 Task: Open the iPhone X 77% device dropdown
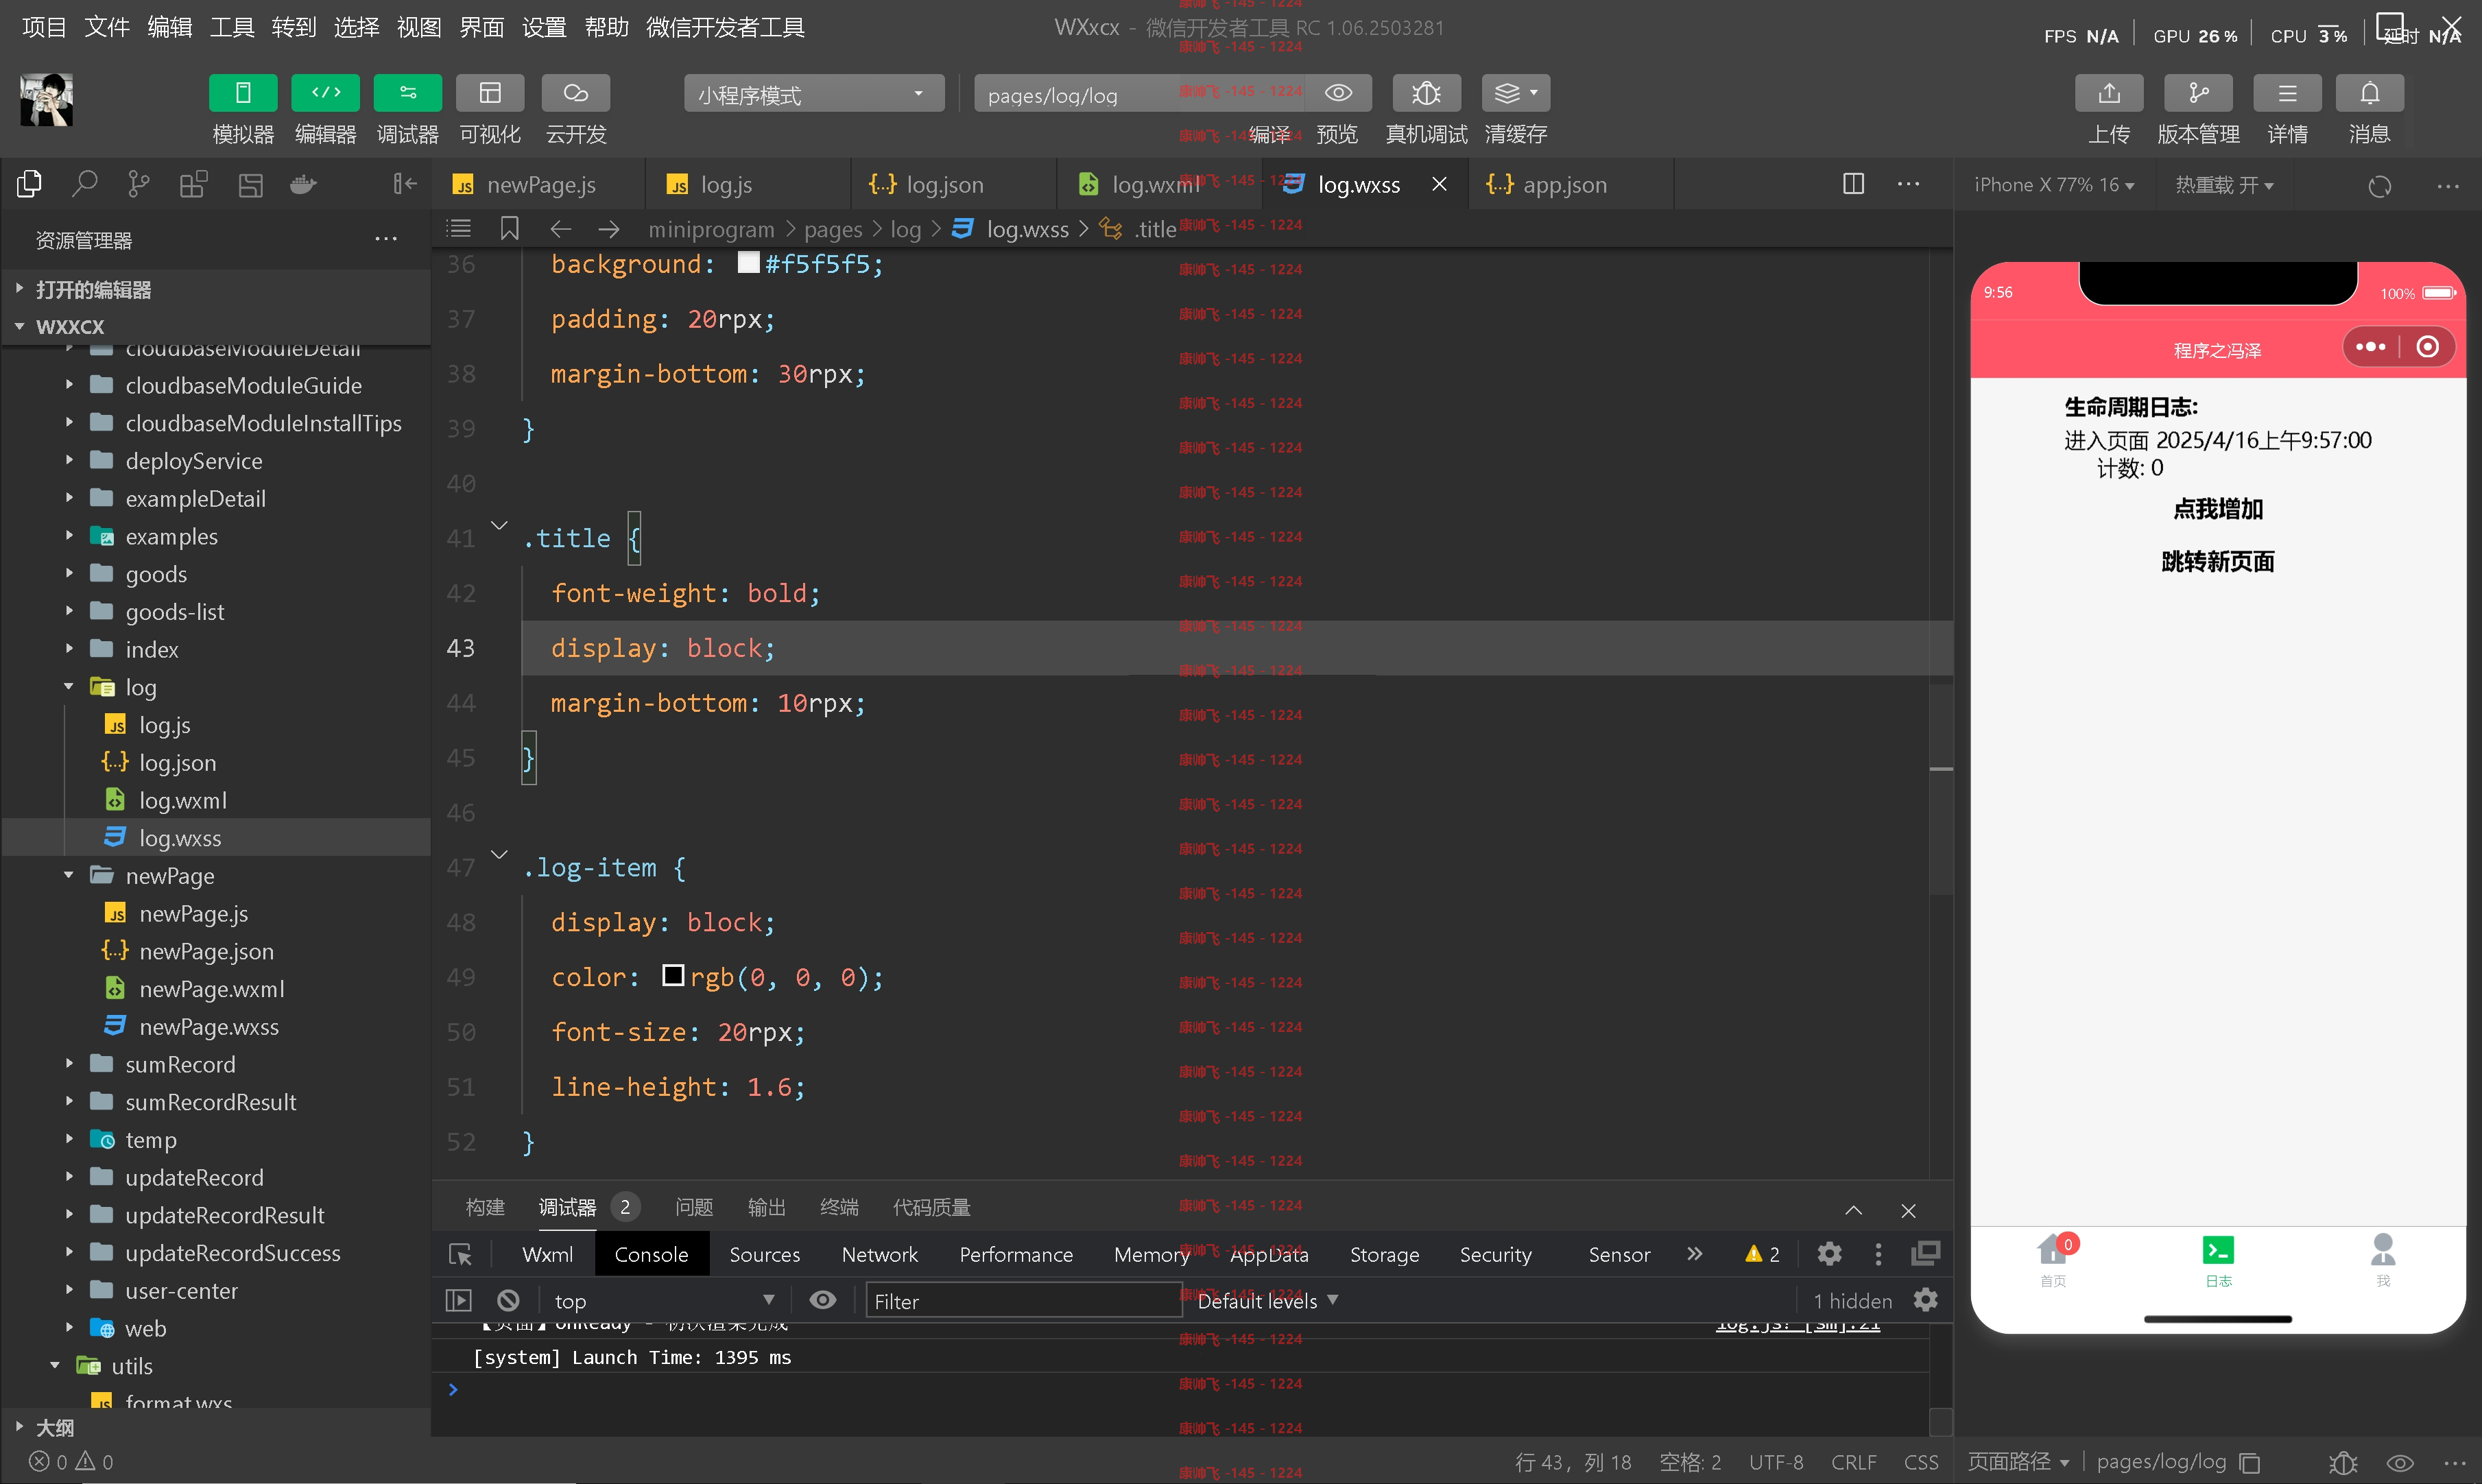tap(2054, 185)
